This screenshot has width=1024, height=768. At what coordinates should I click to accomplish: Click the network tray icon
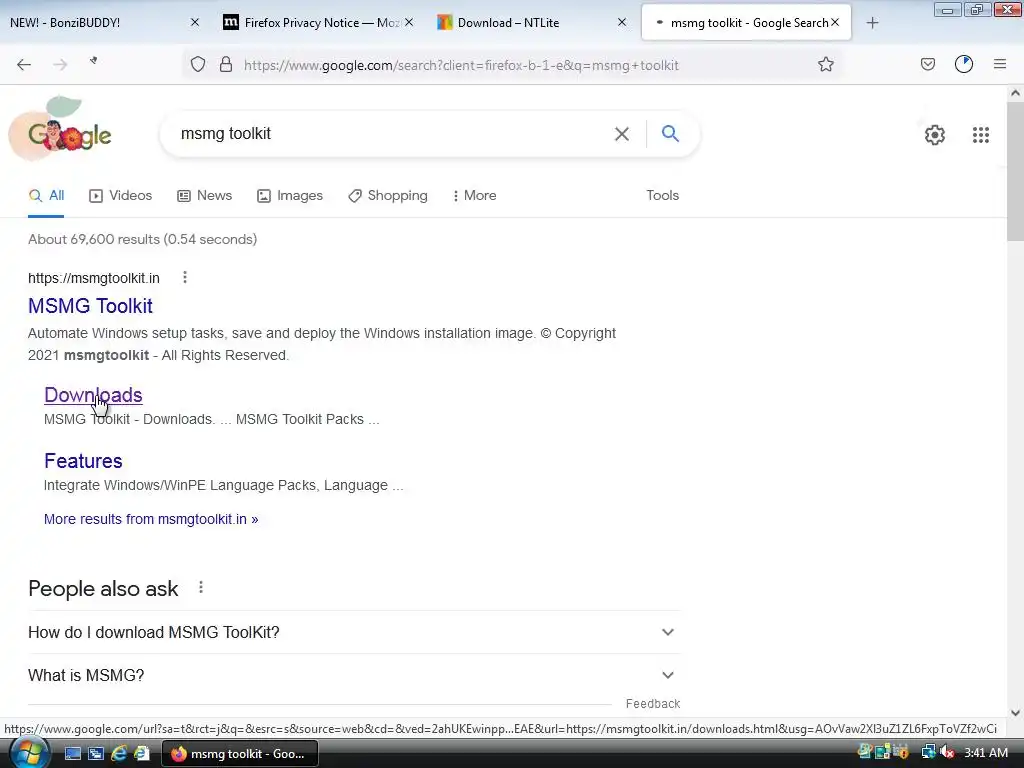coord(928,753)
